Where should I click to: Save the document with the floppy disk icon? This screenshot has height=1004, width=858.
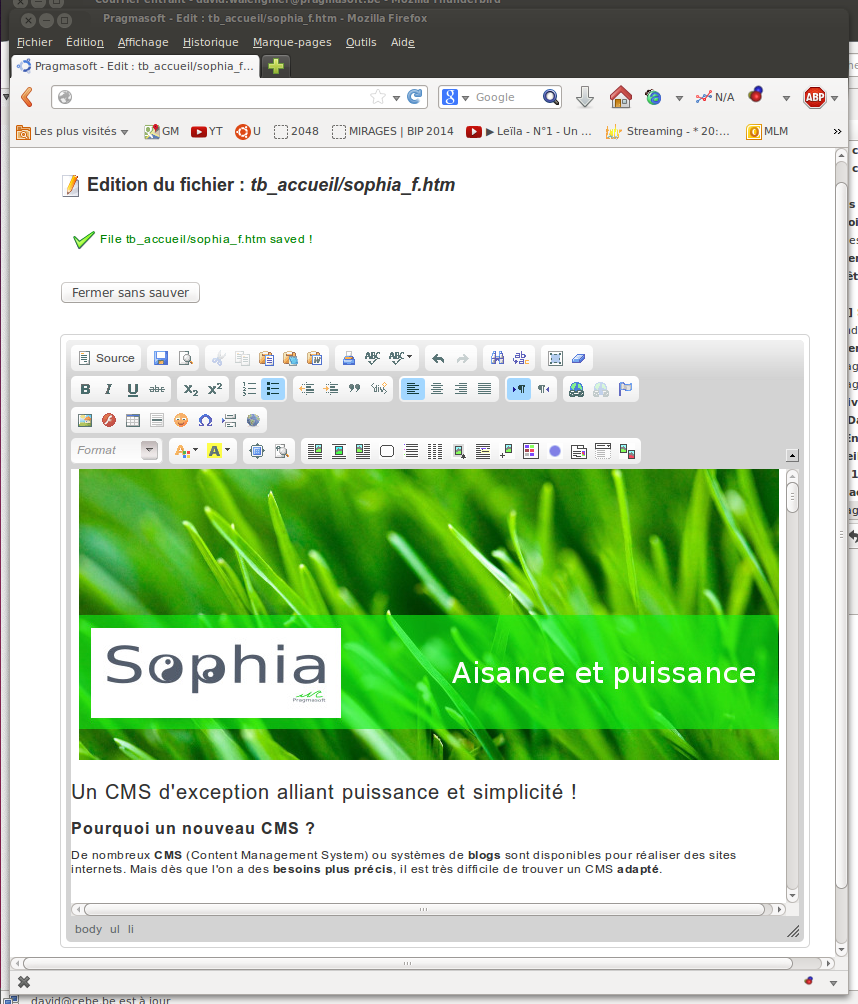click(x=161, y=358)
